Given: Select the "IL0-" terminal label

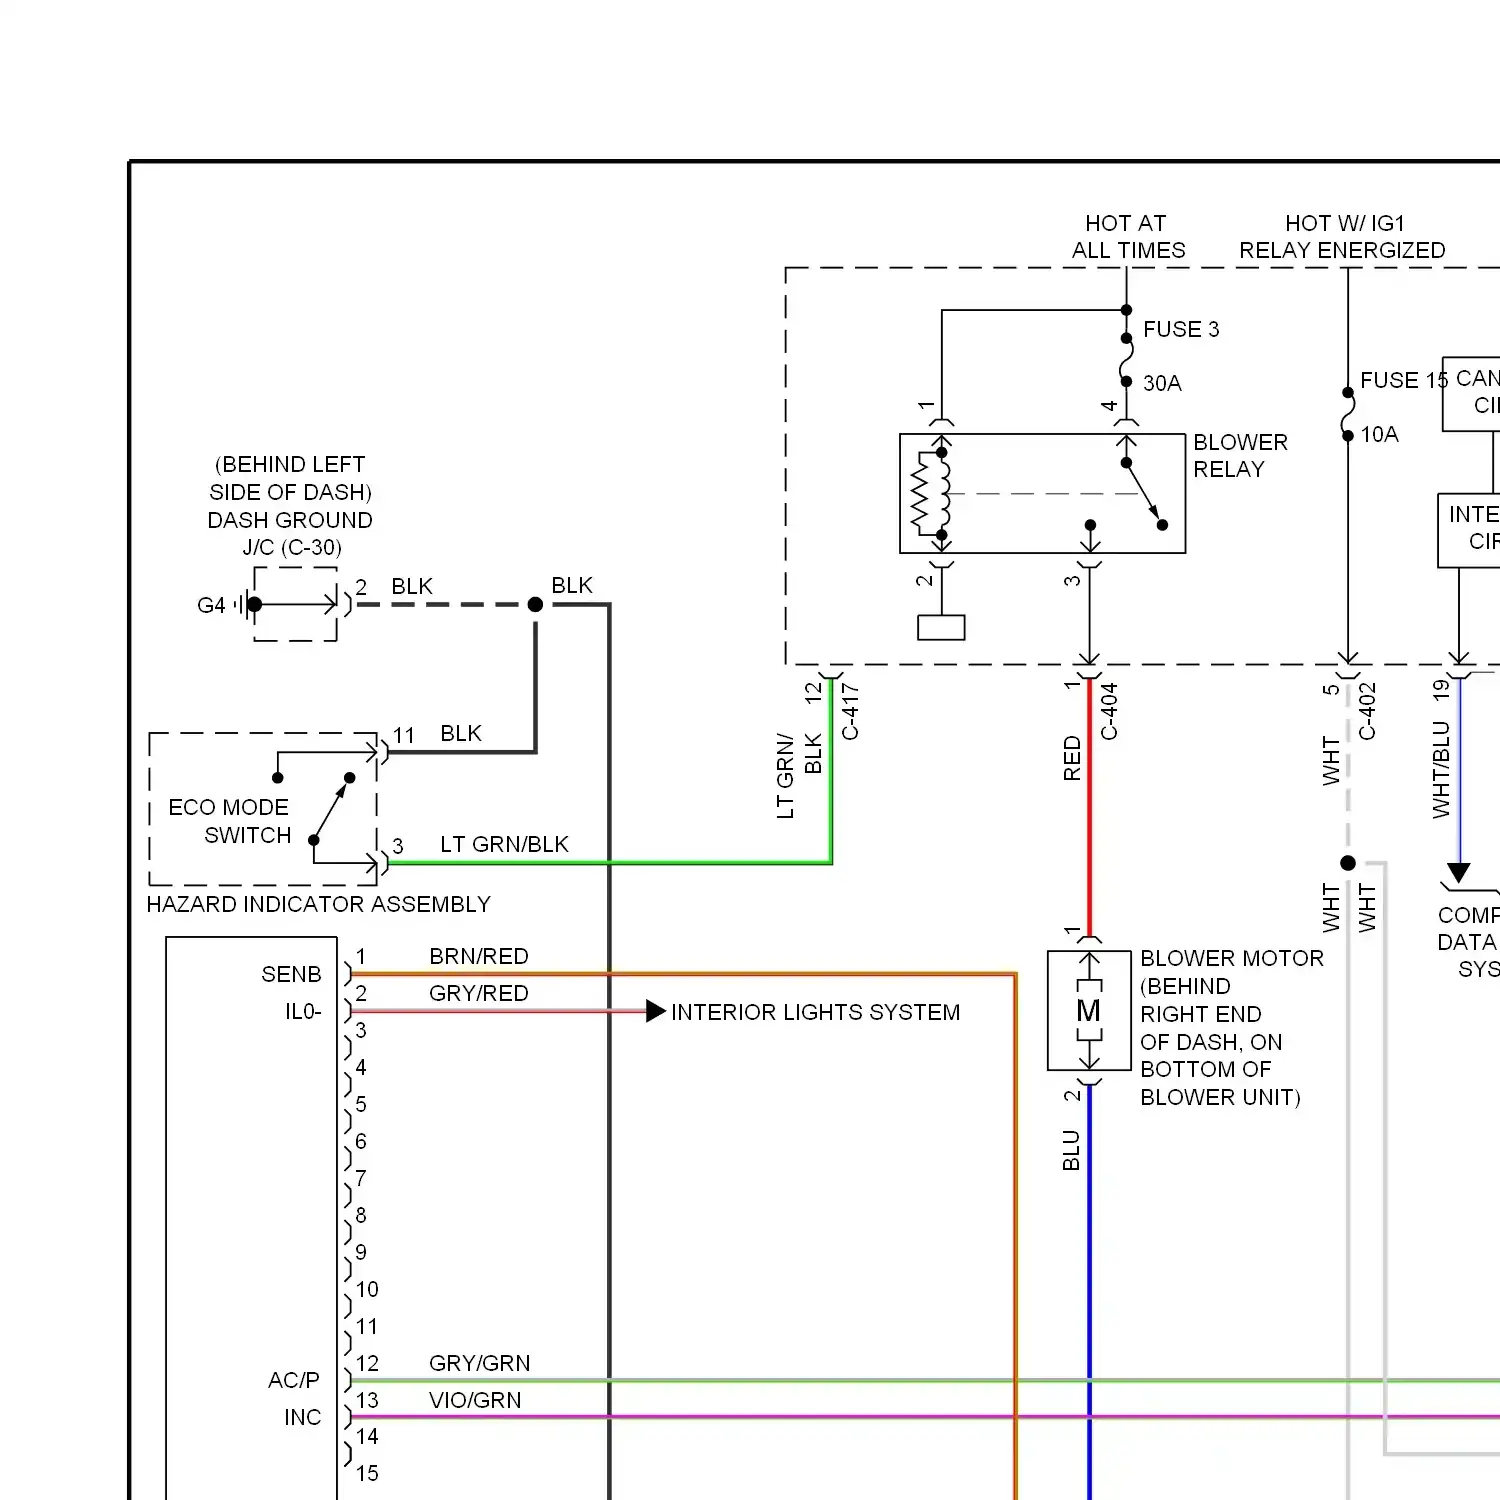Looking at the screenshot, I should (x=303, y=1011).
